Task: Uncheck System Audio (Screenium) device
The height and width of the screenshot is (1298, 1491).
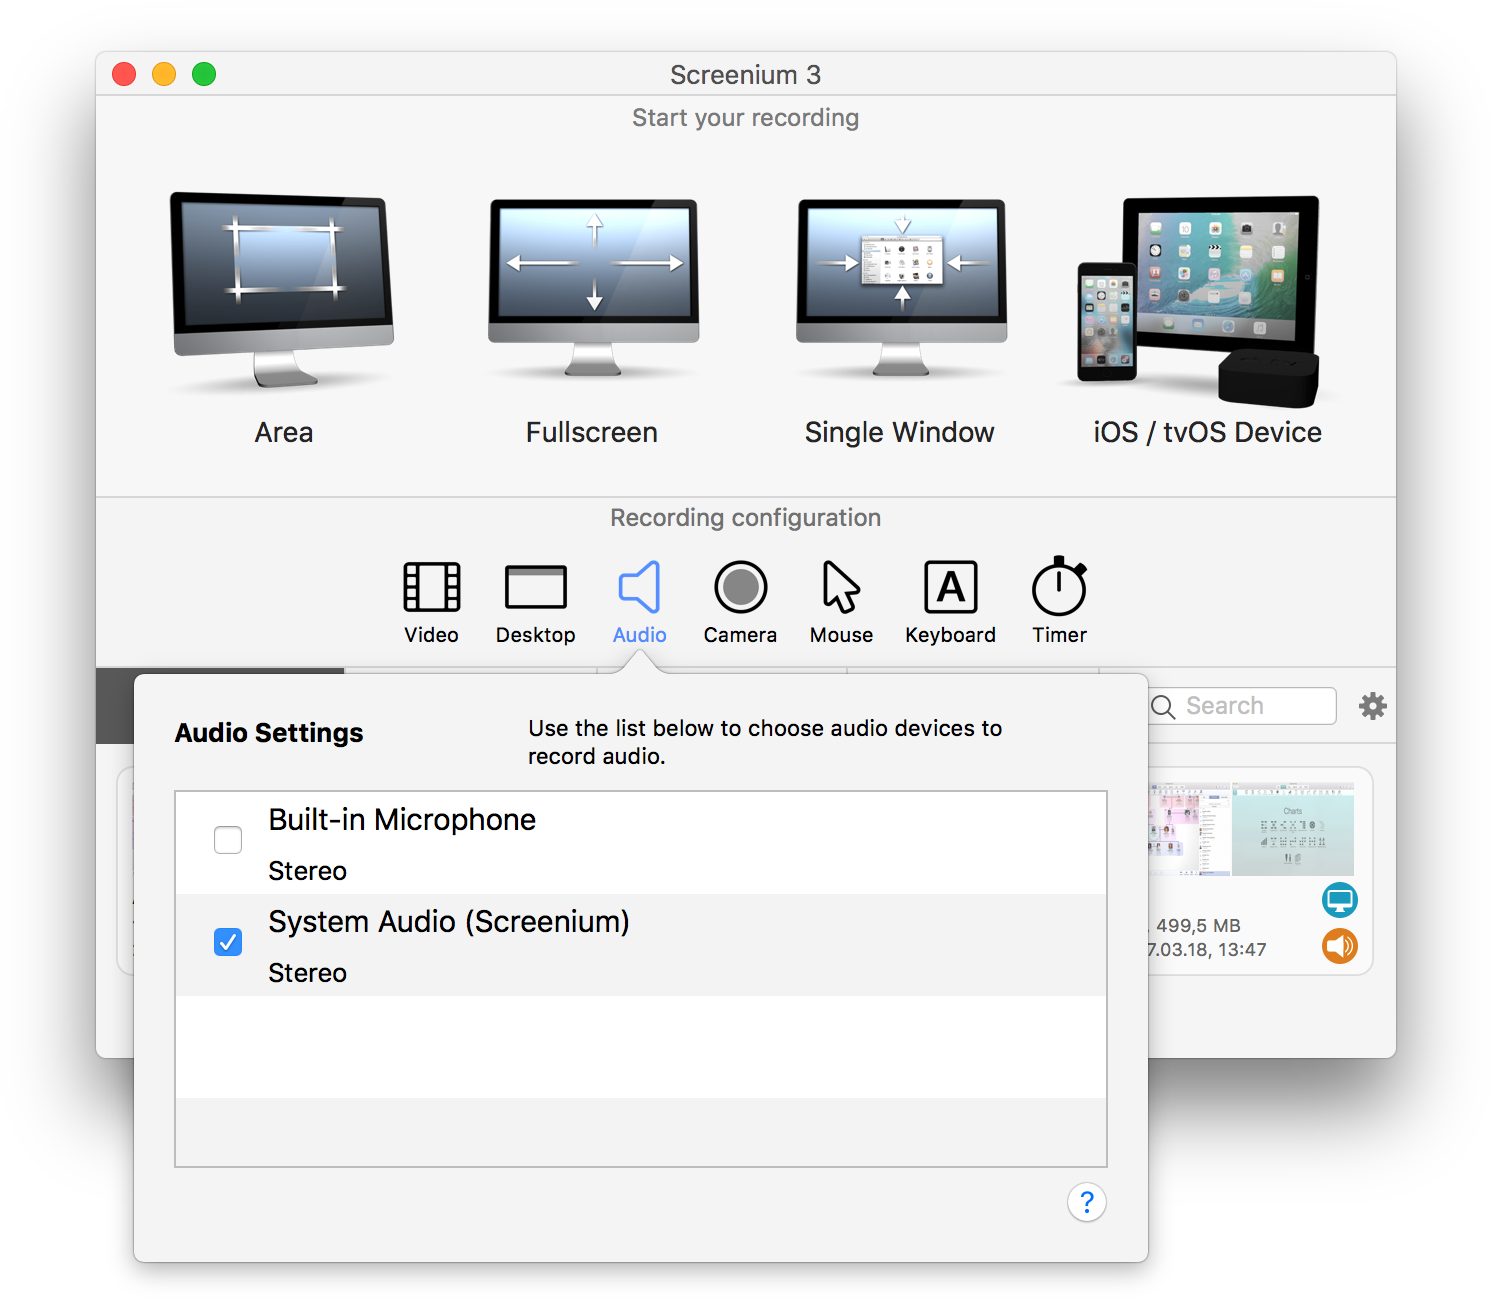Action: (x=228, y=942)
